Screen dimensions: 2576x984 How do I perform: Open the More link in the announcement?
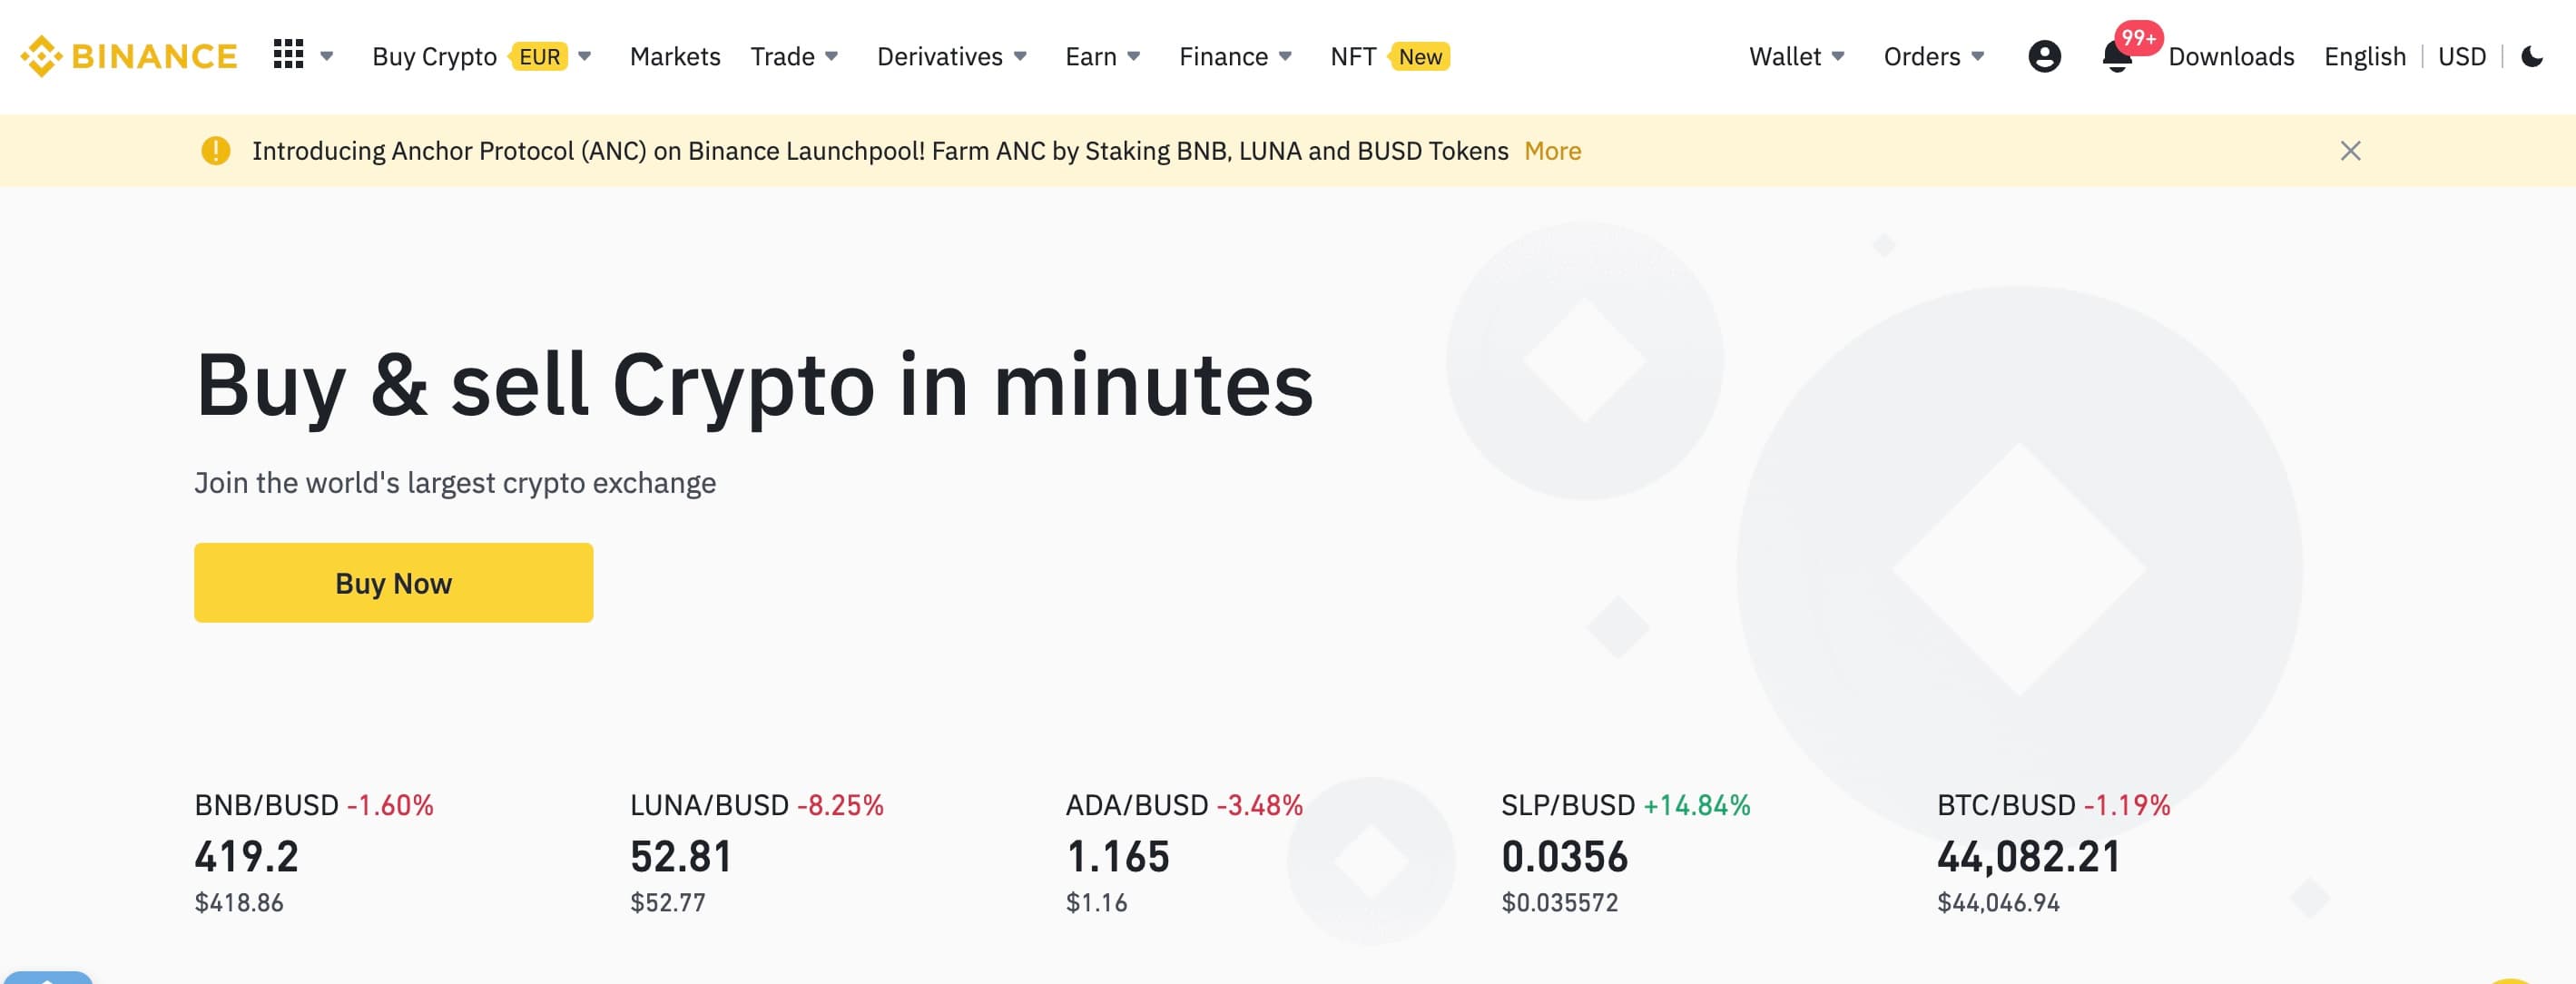click(x=1552, y=151)
